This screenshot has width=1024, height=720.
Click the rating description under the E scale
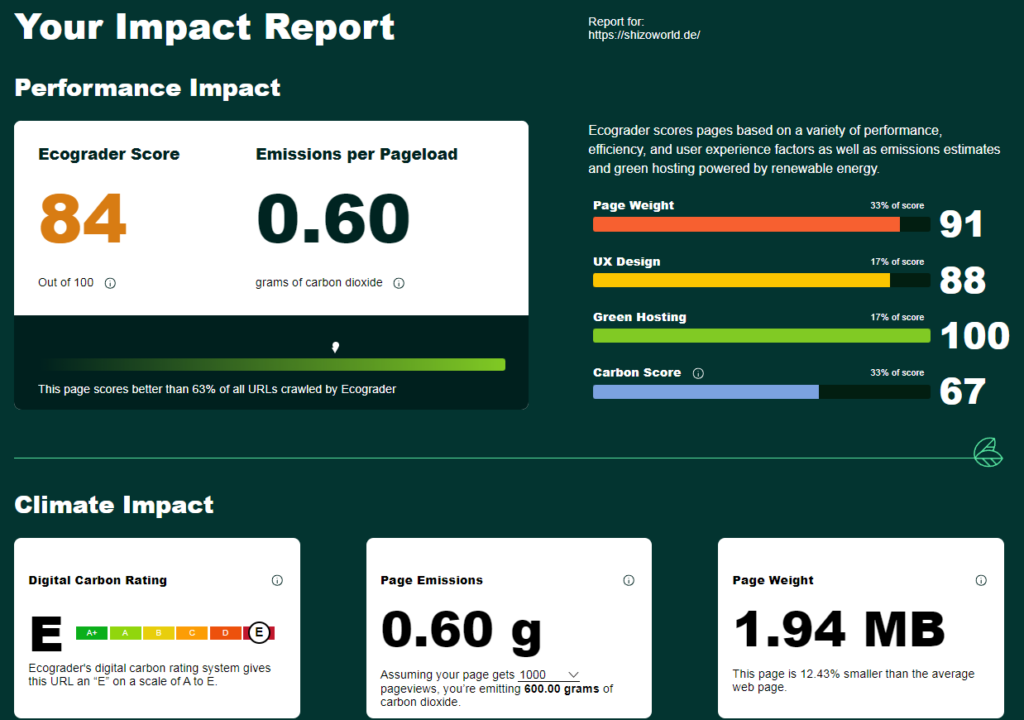150,674
